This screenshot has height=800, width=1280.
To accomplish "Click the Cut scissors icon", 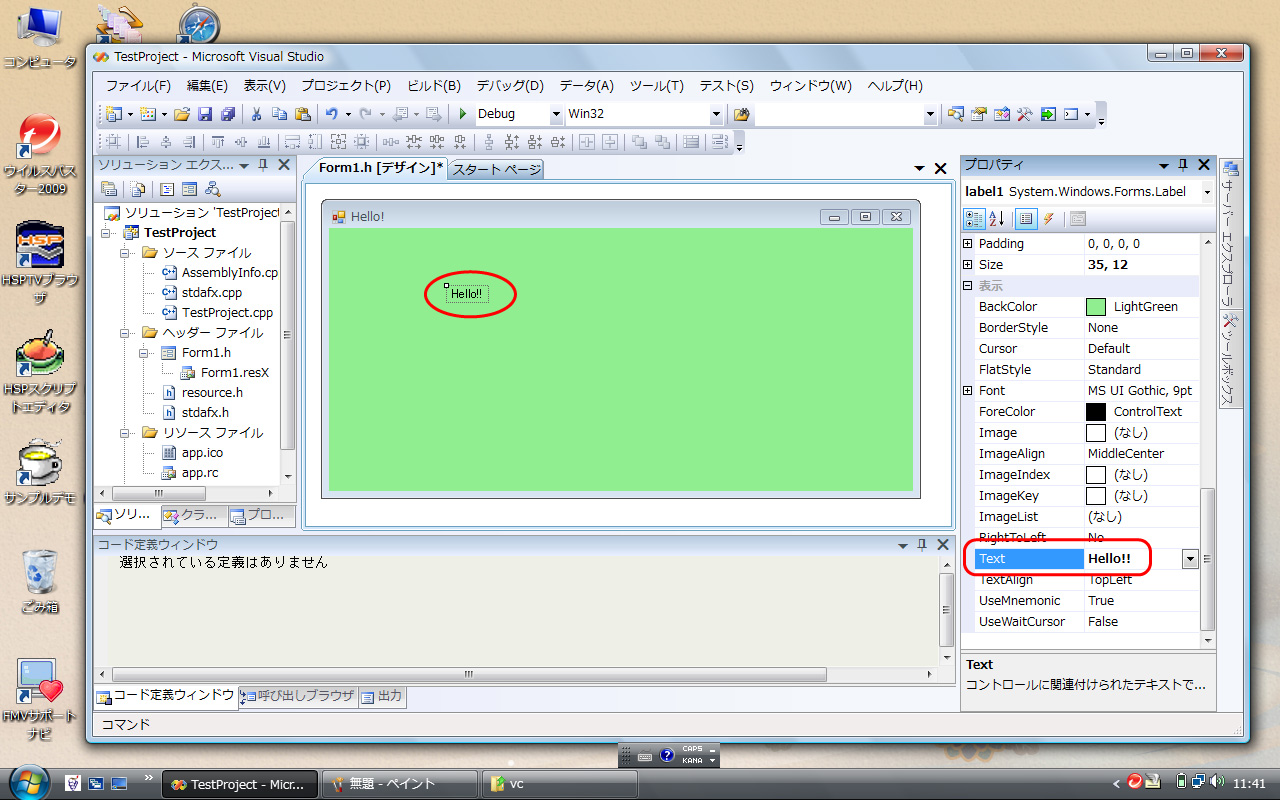I will pyautogui.click(x=256, y=114).
